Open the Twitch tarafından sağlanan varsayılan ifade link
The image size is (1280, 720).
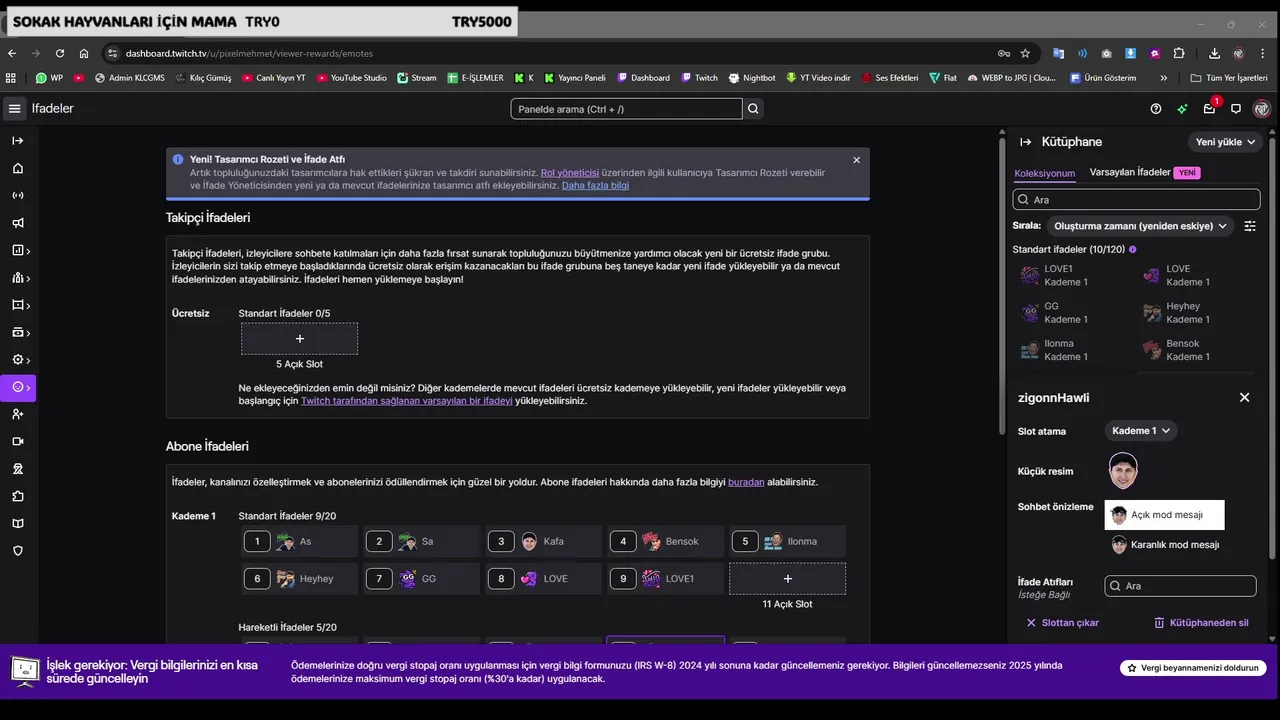(x=407, y=400)
